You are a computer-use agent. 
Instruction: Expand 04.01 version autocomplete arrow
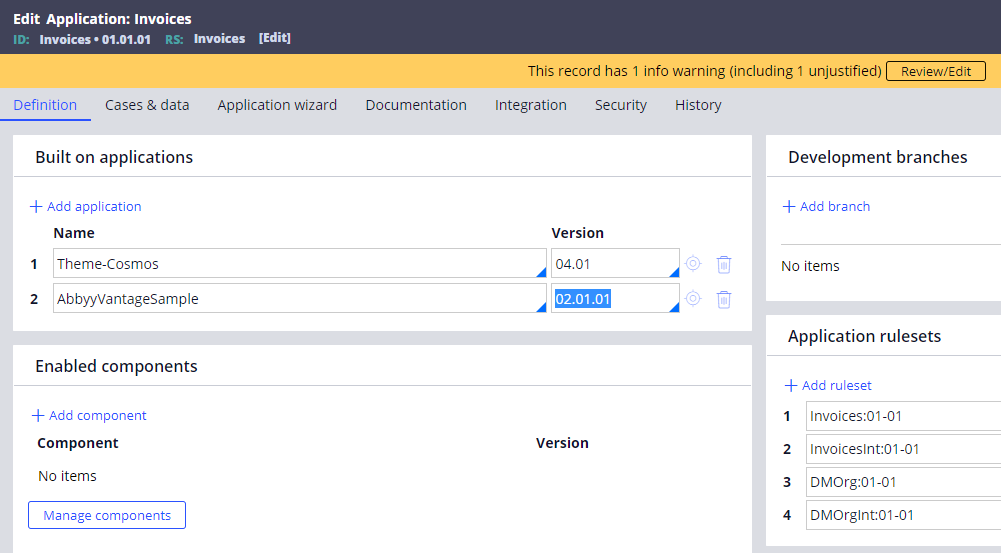674,272
